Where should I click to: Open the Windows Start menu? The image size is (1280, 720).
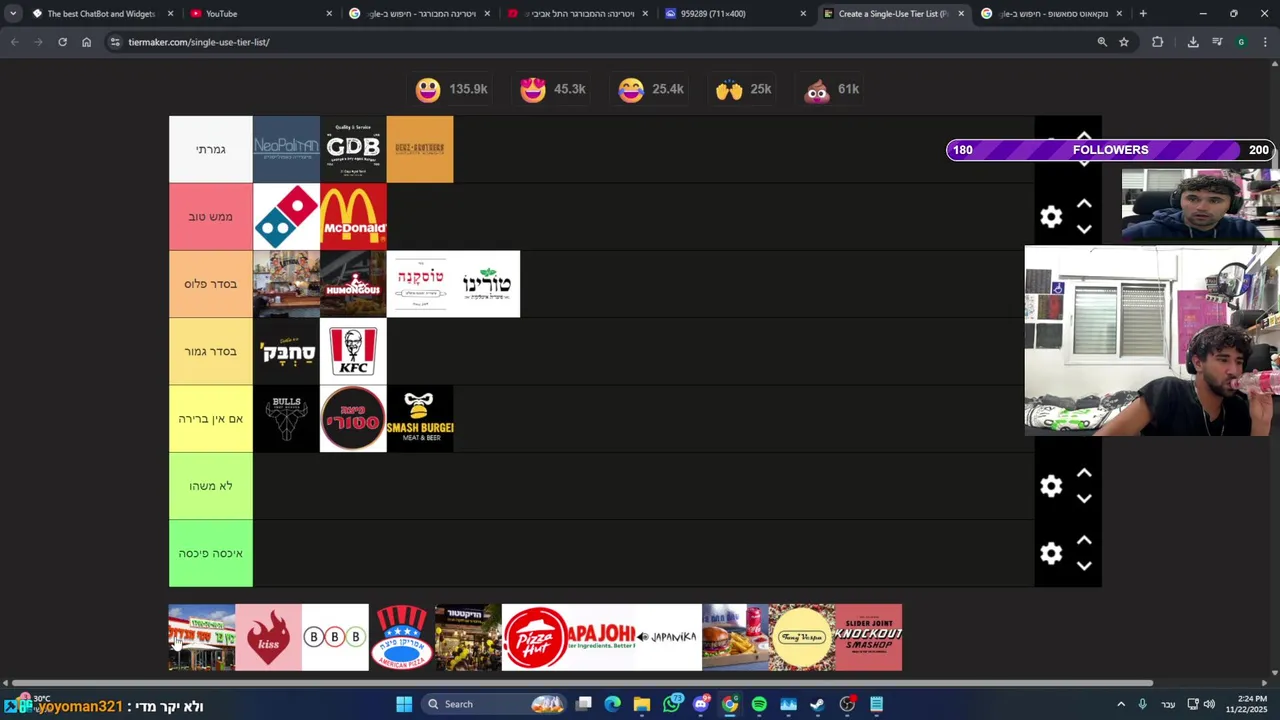pos(404,704)
